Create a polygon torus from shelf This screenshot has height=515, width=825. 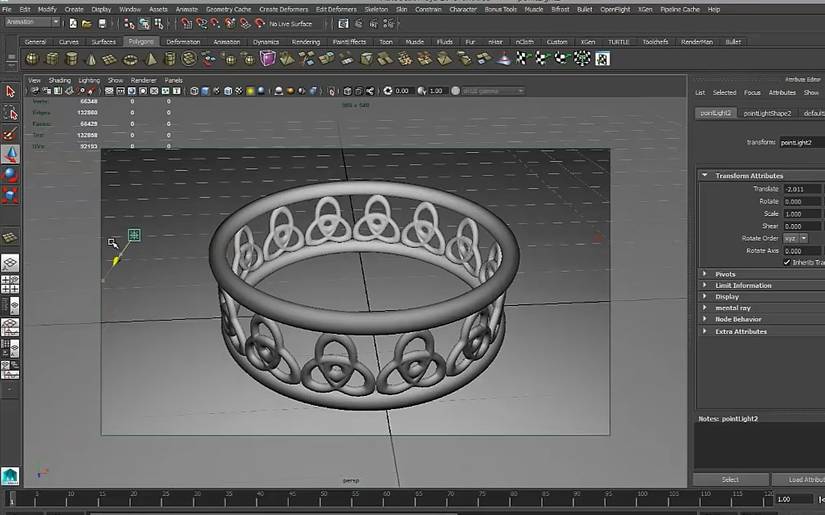tap(129, 58)
